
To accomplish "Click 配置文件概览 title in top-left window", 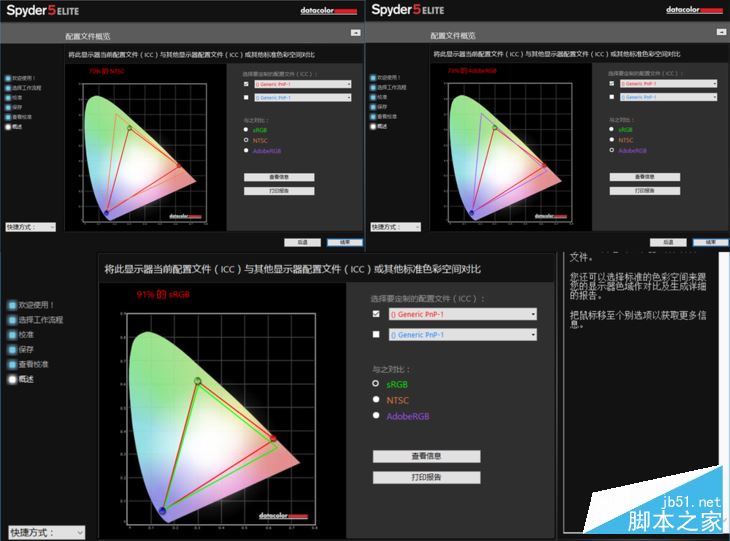I will [88, 36].
